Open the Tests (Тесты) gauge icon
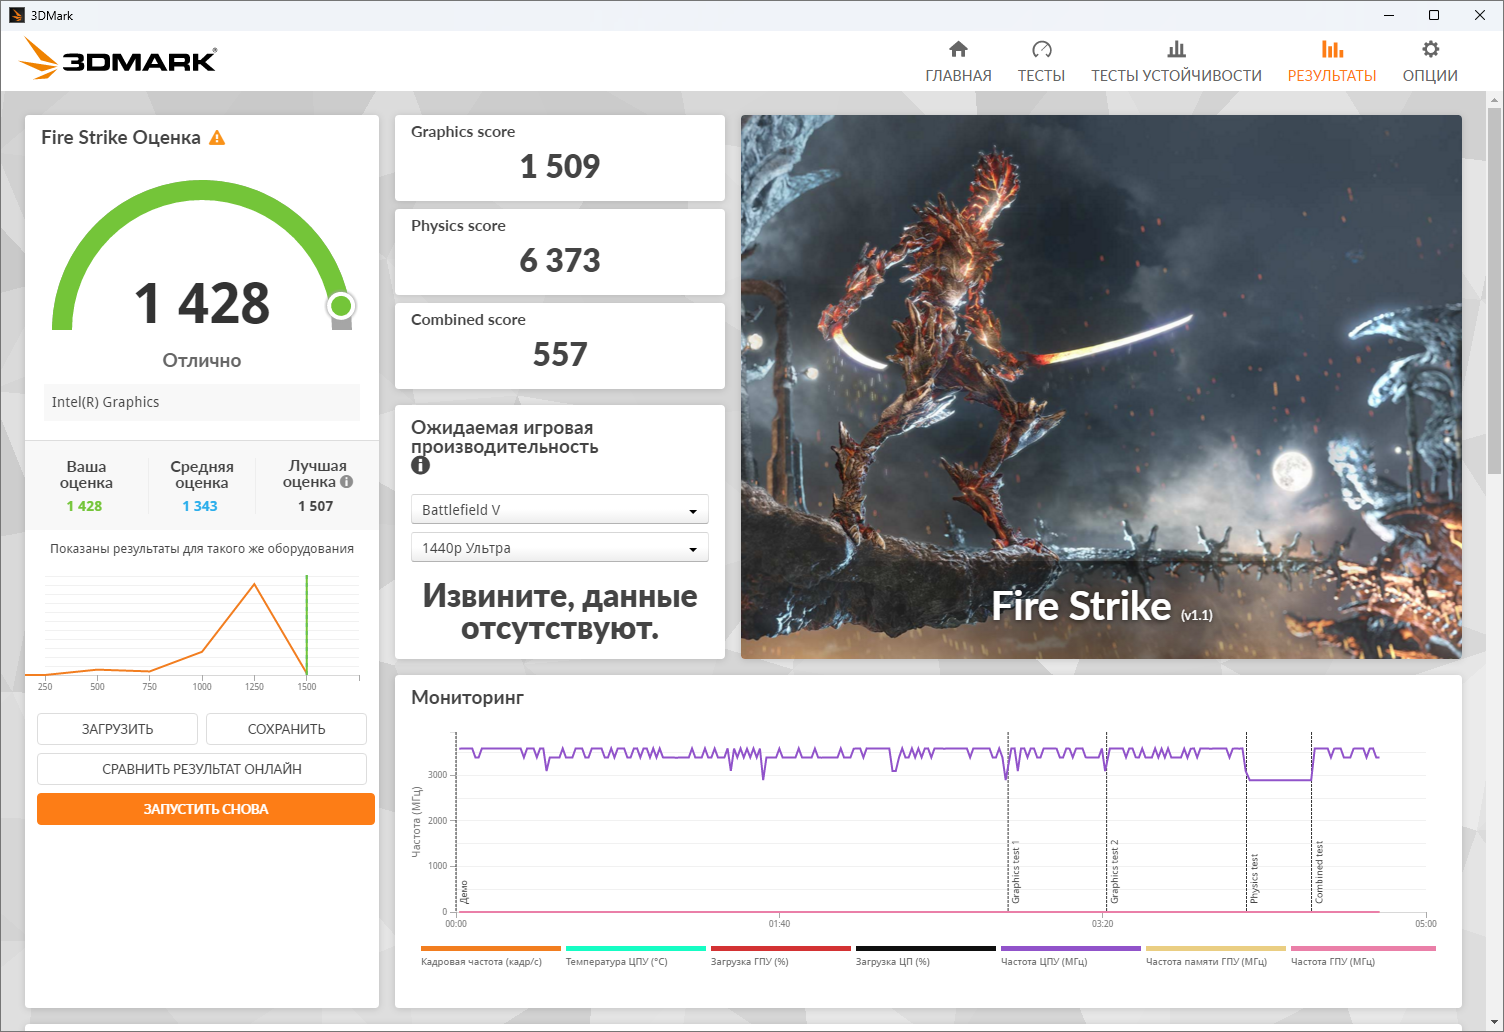The height and width of the screenshot is (1032, 1504). pos(1041,50)
